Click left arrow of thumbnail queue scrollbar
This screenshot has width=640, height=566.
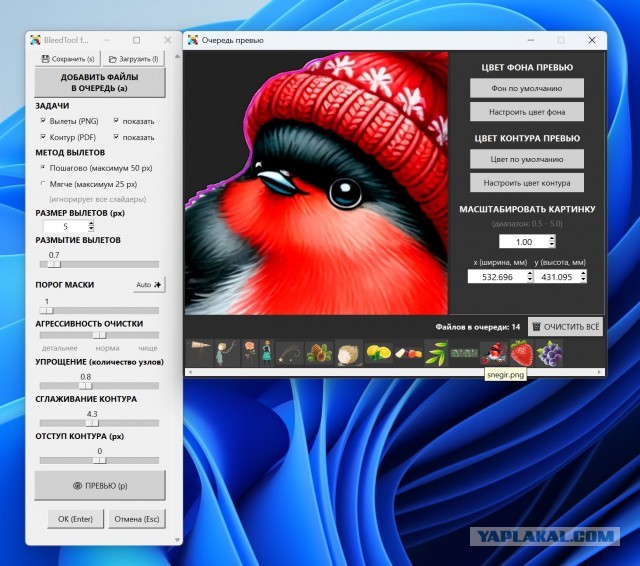pos(189,372)
